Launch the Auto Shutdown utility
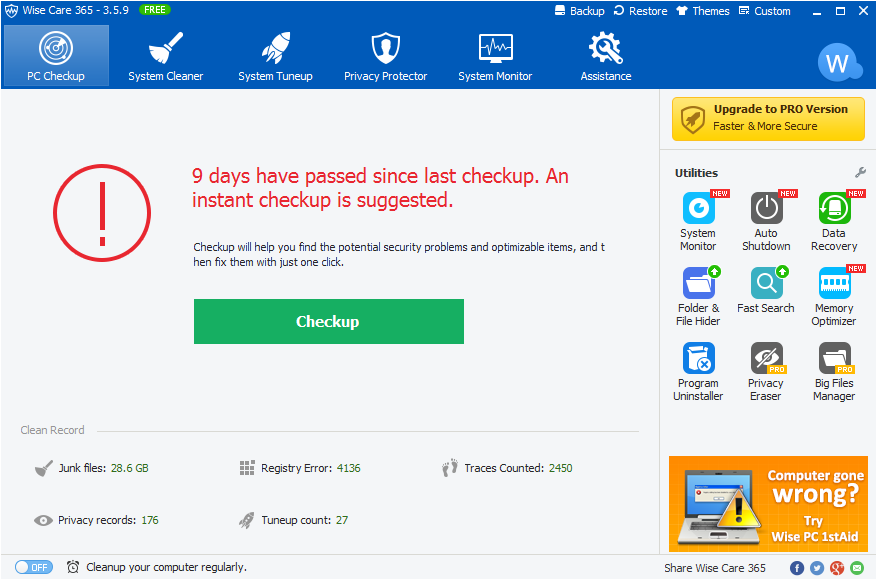 [766, 221]
